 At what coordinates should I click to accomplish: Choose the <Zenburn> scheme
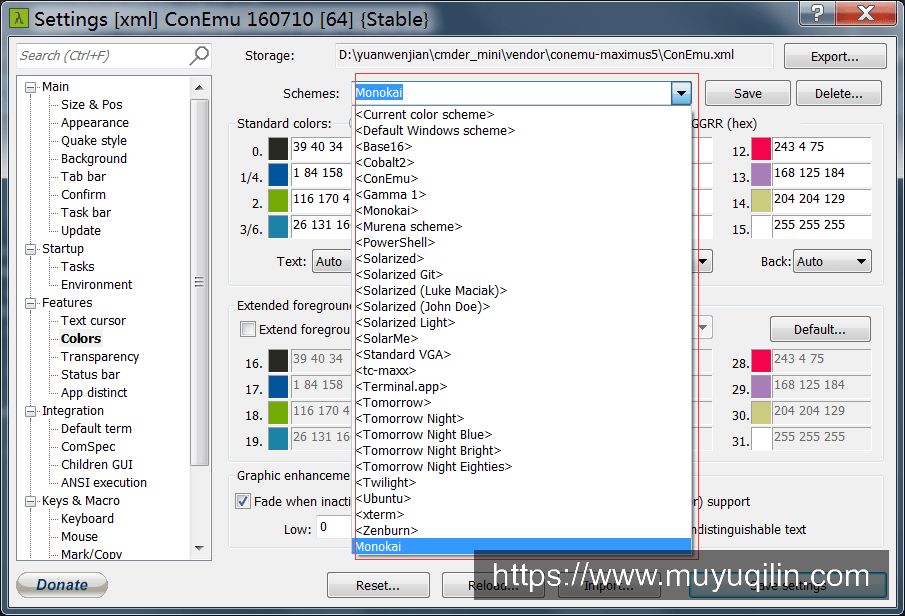click(x=387, y=530)
